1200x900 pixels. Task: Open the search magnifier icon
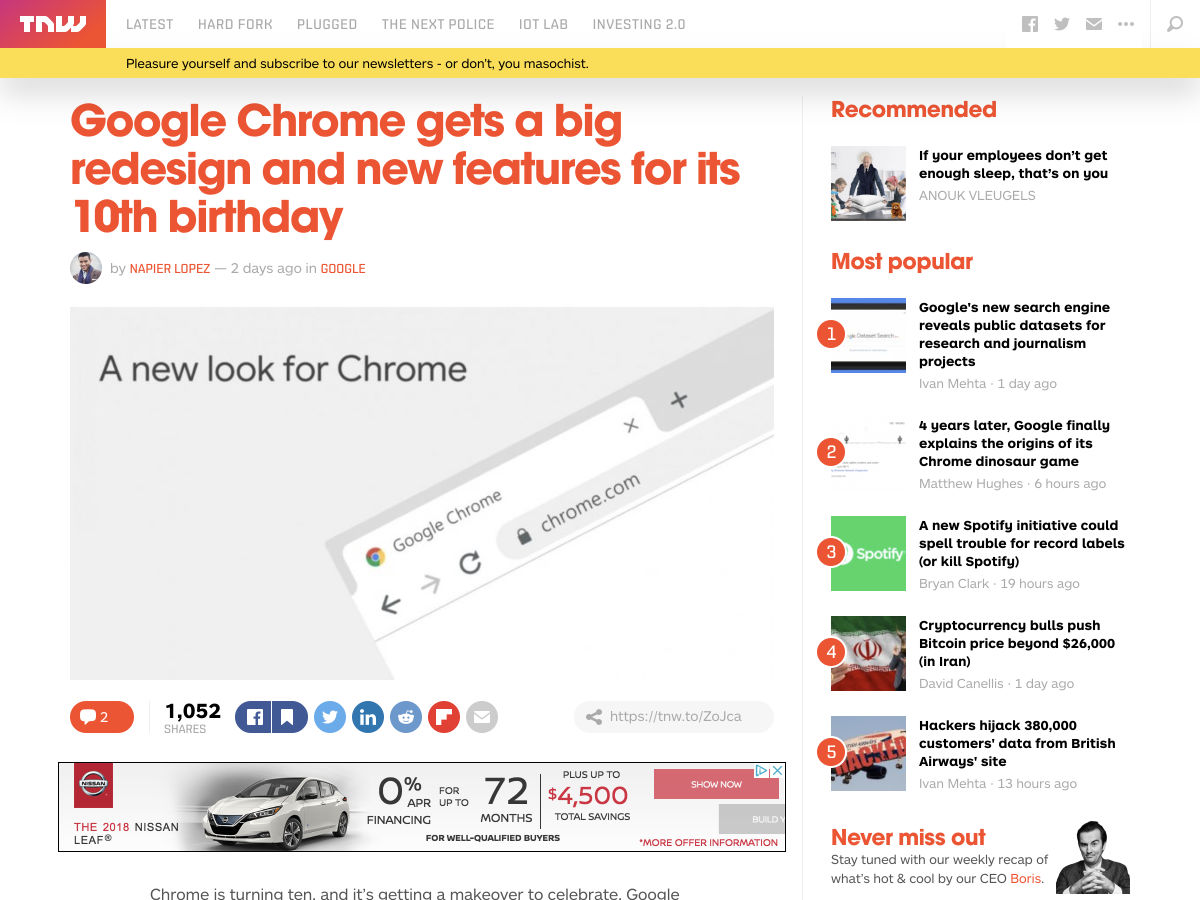tap(1176, 24)
